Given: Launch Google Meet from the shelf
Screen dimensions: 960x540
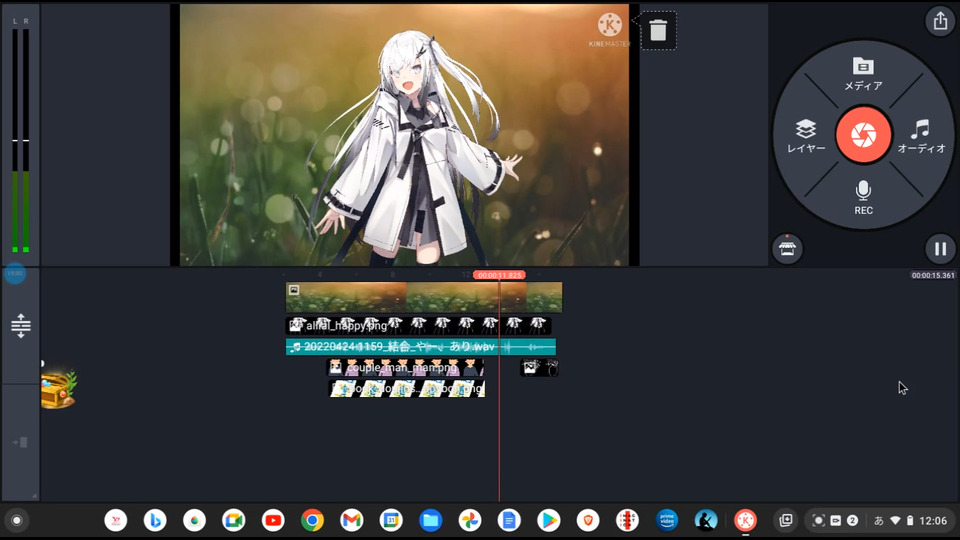Looking at the screenshot, I should 233,520.
